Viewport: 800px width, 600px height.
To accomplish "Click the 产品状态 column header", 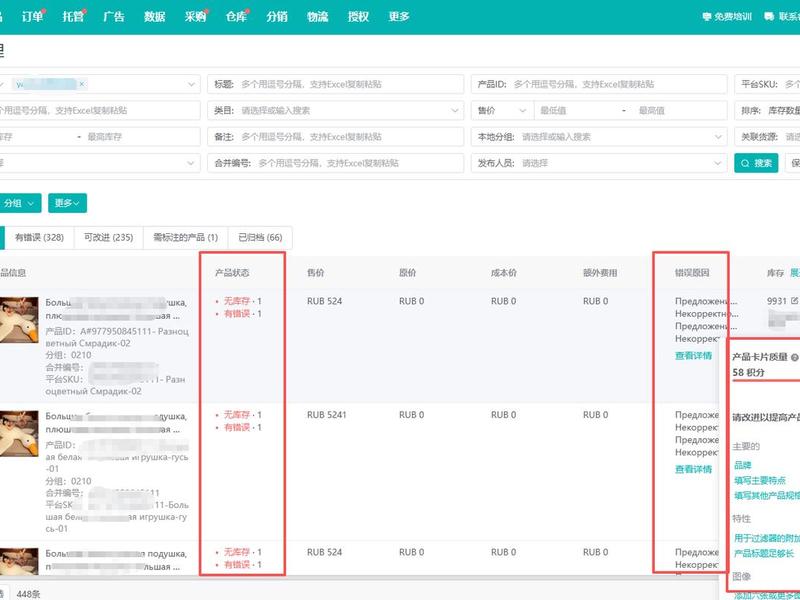I will 232,273.
